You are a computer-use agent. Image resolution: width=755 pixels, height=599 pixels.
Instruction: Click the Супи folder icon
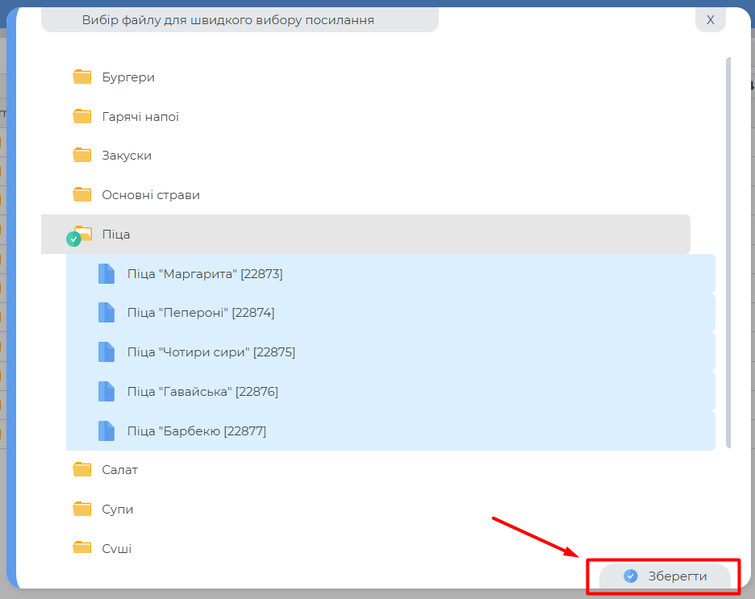click(x=82, y=508)
